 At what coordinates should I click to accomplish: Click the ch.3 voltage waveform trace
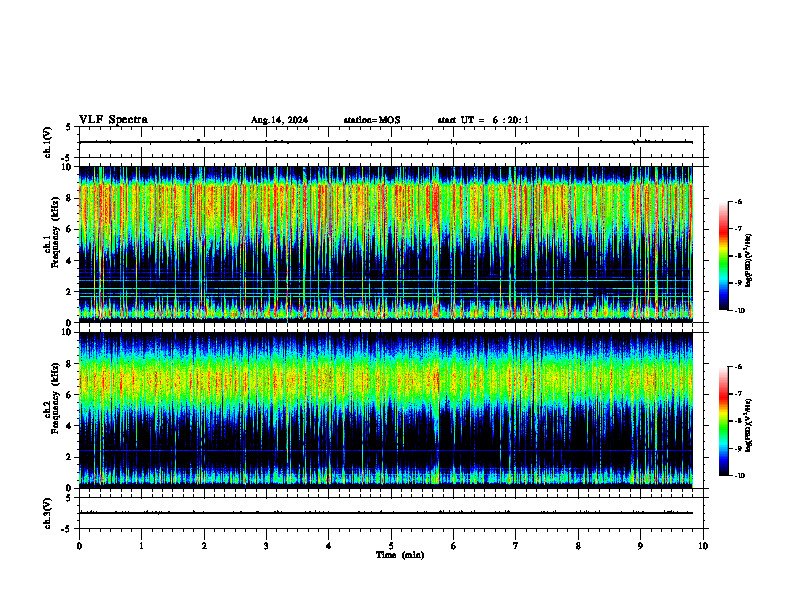pyautogui.click(x=386, y=513)
